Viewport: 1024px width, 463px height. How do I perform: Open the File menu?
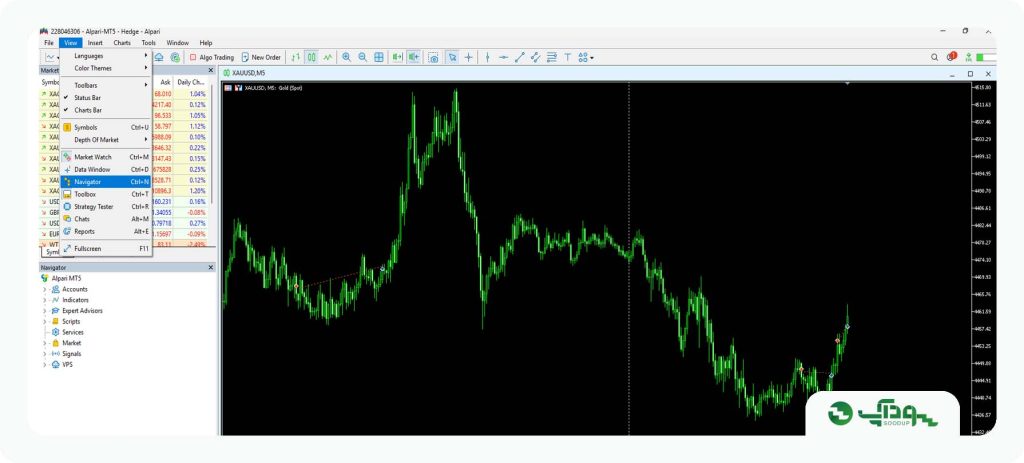point(49,42)
